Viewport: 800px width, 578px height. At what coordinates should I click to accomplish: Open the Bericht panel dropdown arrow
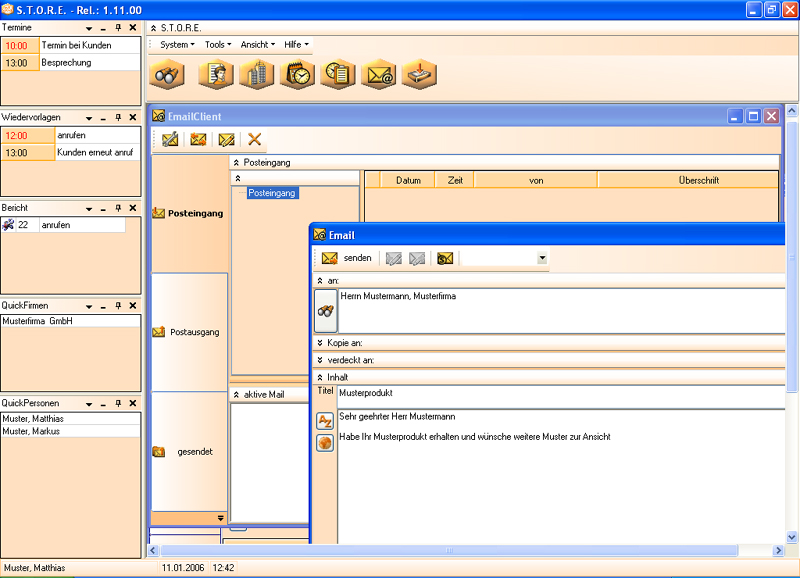pyautogui.click(x=89, y=209)
